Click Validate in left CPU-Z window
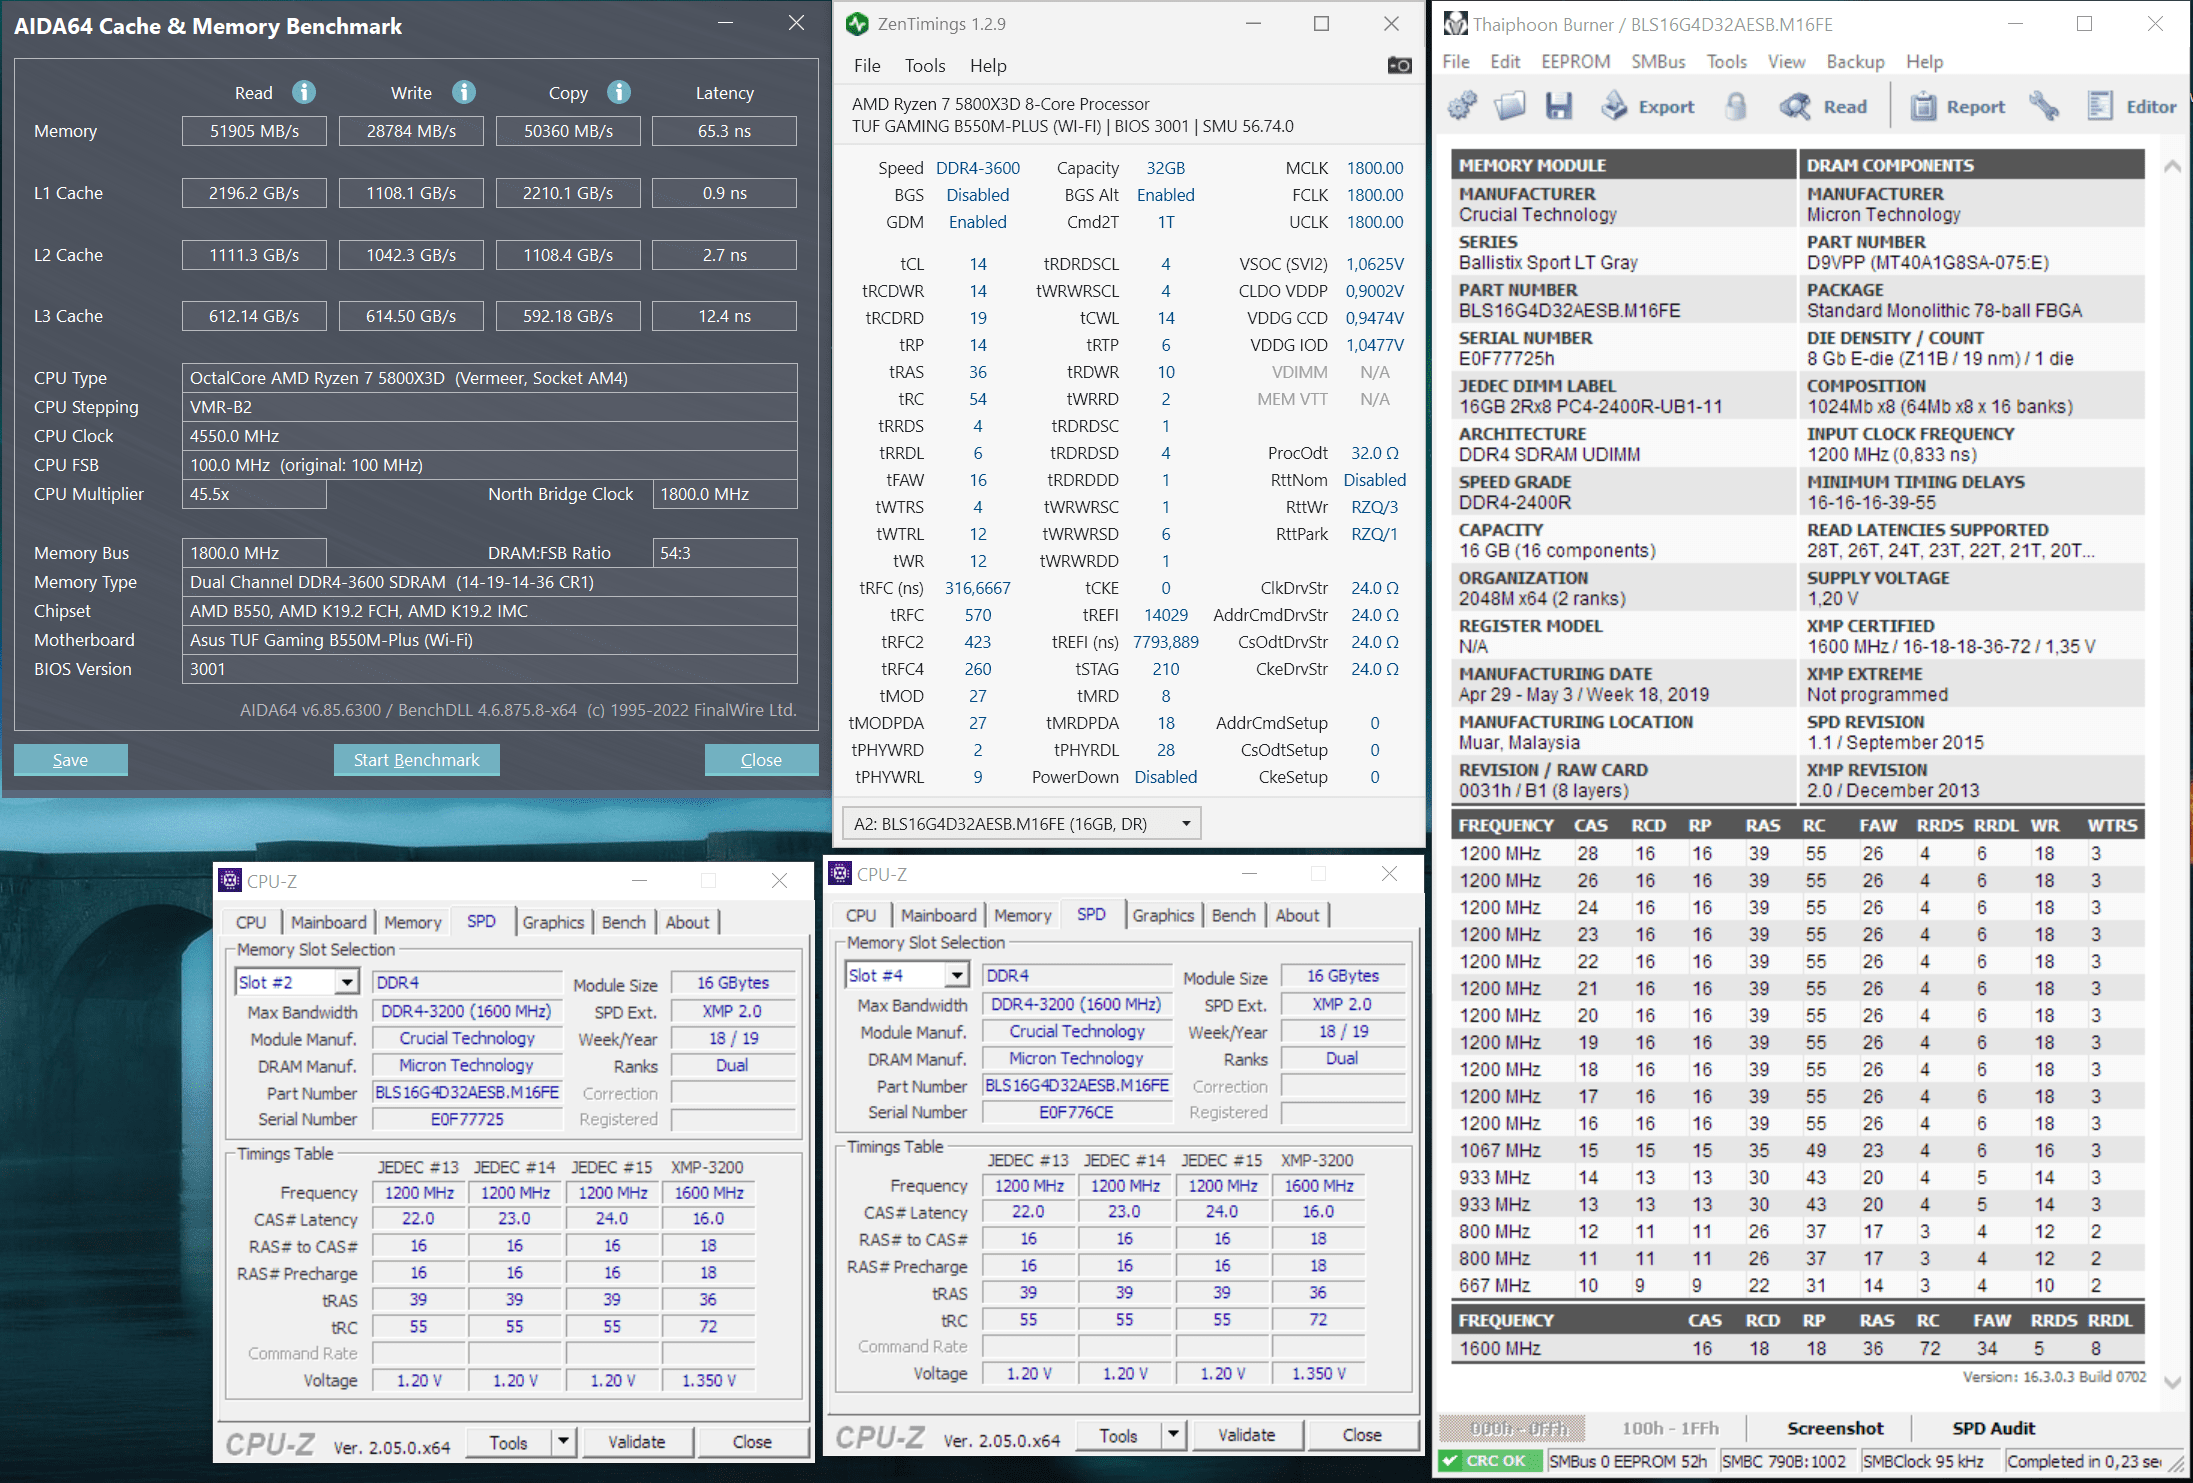 (636, 1441)
